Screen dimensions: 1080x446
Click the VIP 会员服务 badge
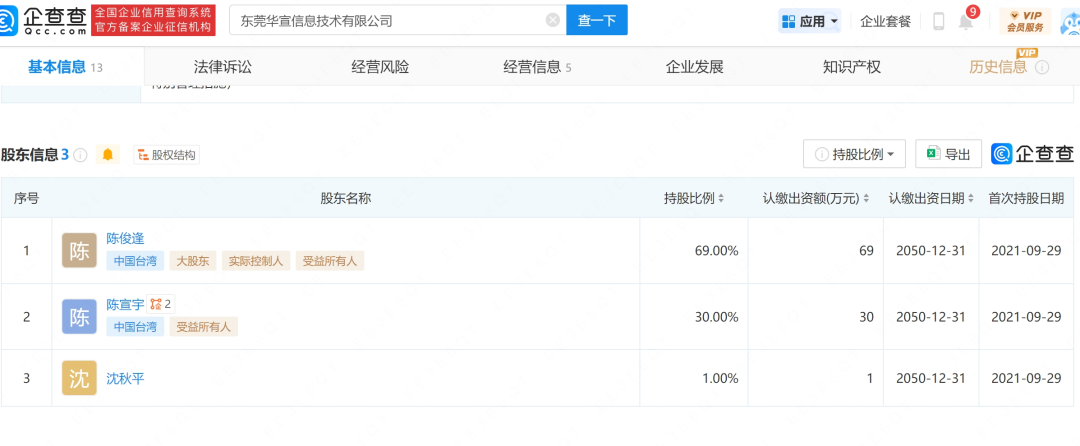pos(1025,20)
